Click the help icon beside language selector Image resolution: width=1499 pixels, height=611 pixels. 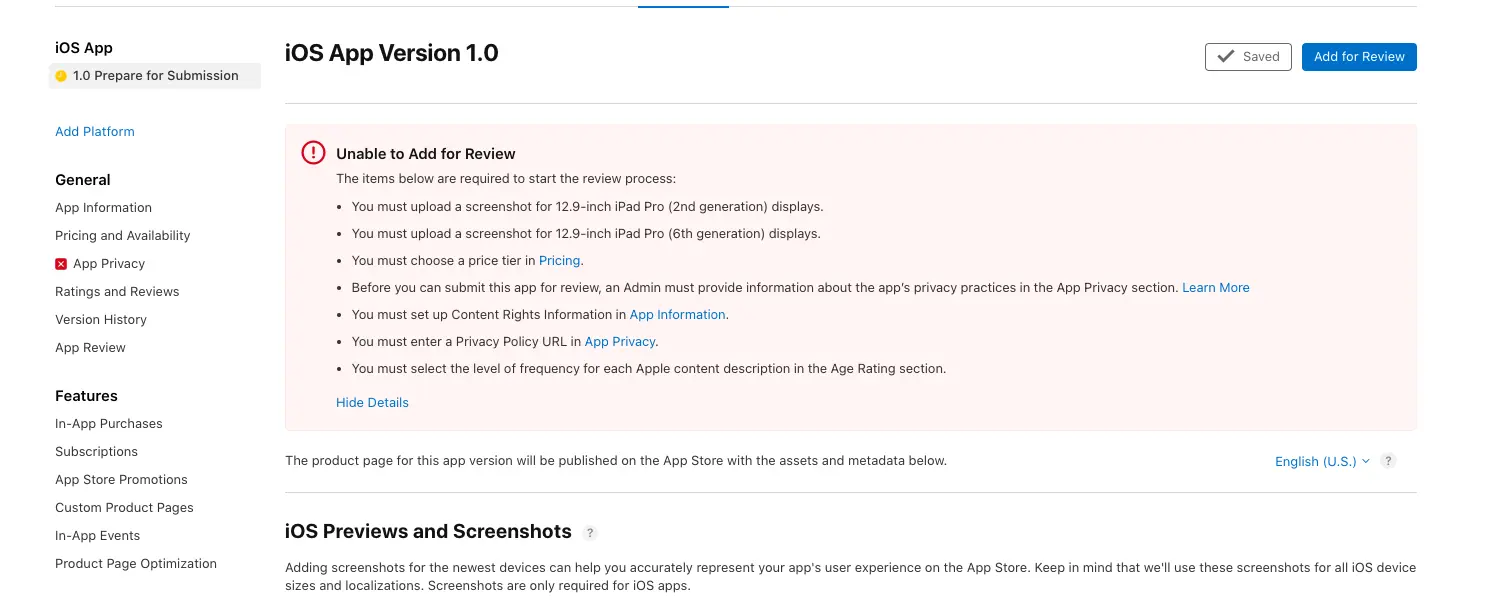coord(1388,461)
